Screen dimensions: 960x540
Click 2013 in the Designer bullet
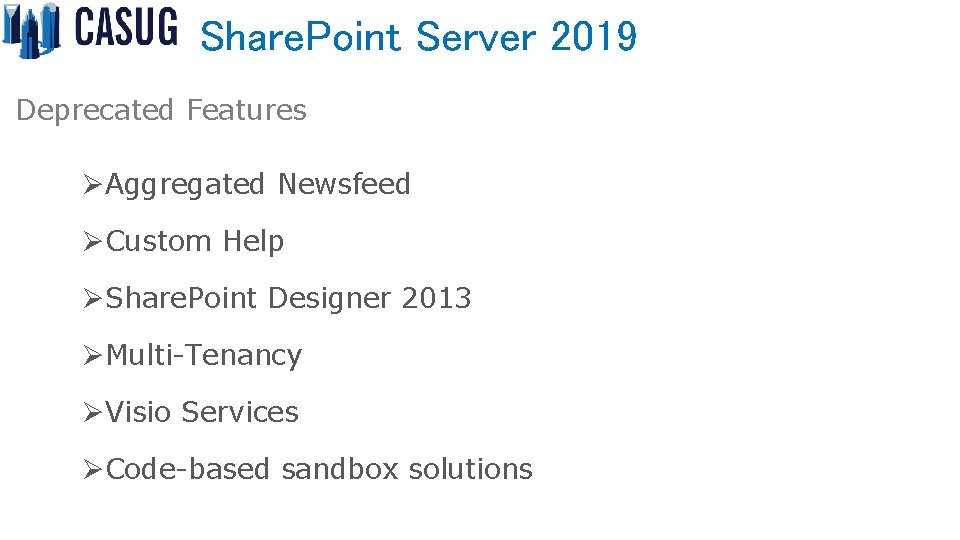coord(437,298)
